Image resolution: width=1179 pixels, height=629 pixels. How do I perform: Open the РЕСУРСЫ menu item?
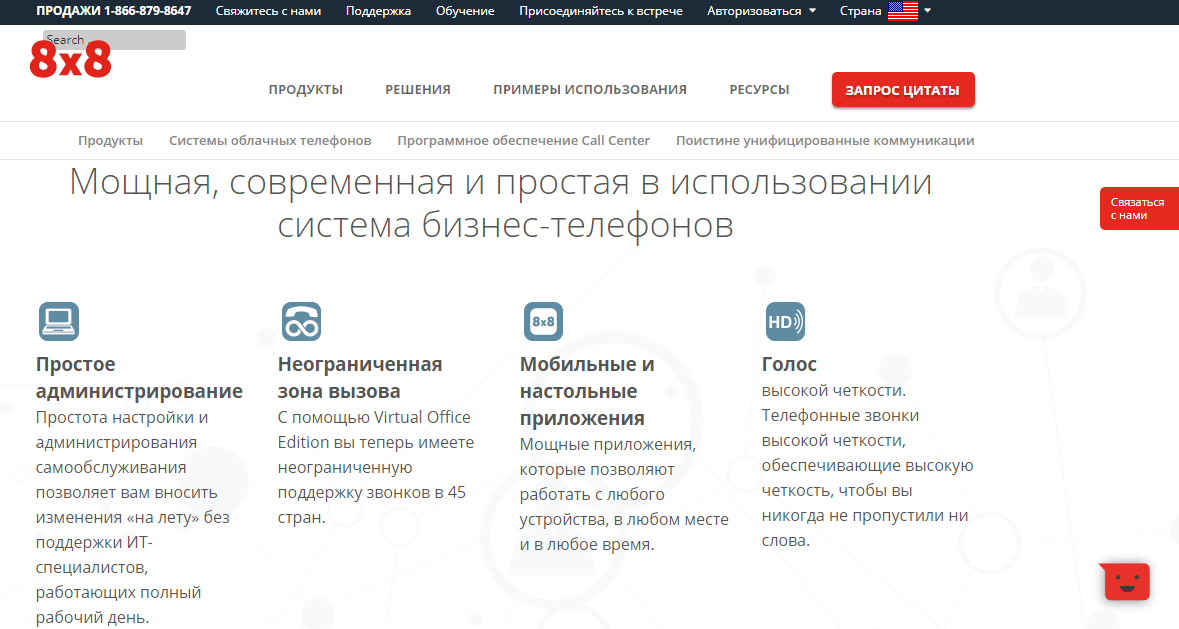pyautogui.click(x=759, y=89)
